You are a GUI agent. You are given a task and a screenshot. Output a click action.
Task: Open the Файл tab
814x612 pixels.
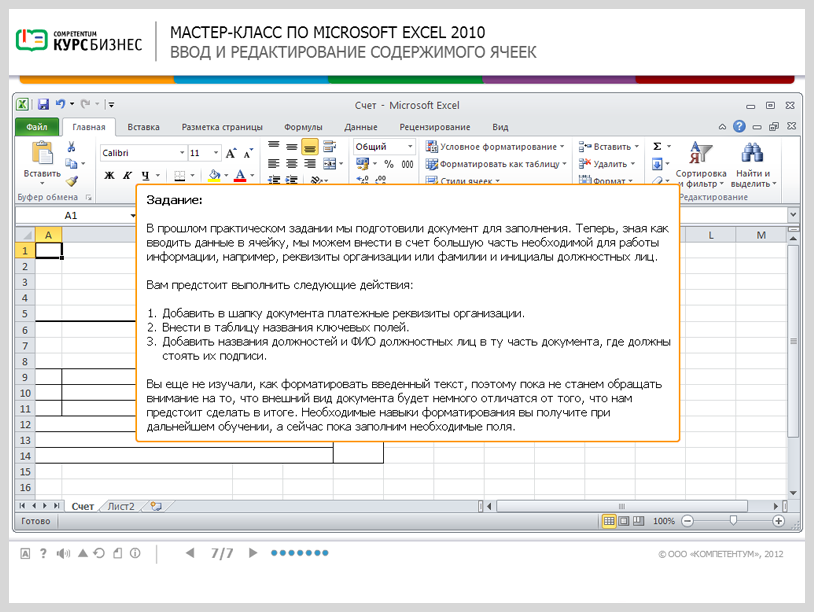[x=36, y=127]
